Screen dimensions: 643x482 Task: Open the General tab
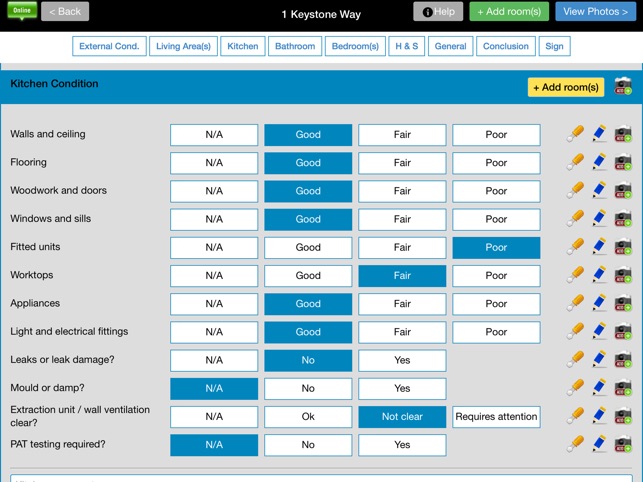pyautogui.click(x=450, y=46)
